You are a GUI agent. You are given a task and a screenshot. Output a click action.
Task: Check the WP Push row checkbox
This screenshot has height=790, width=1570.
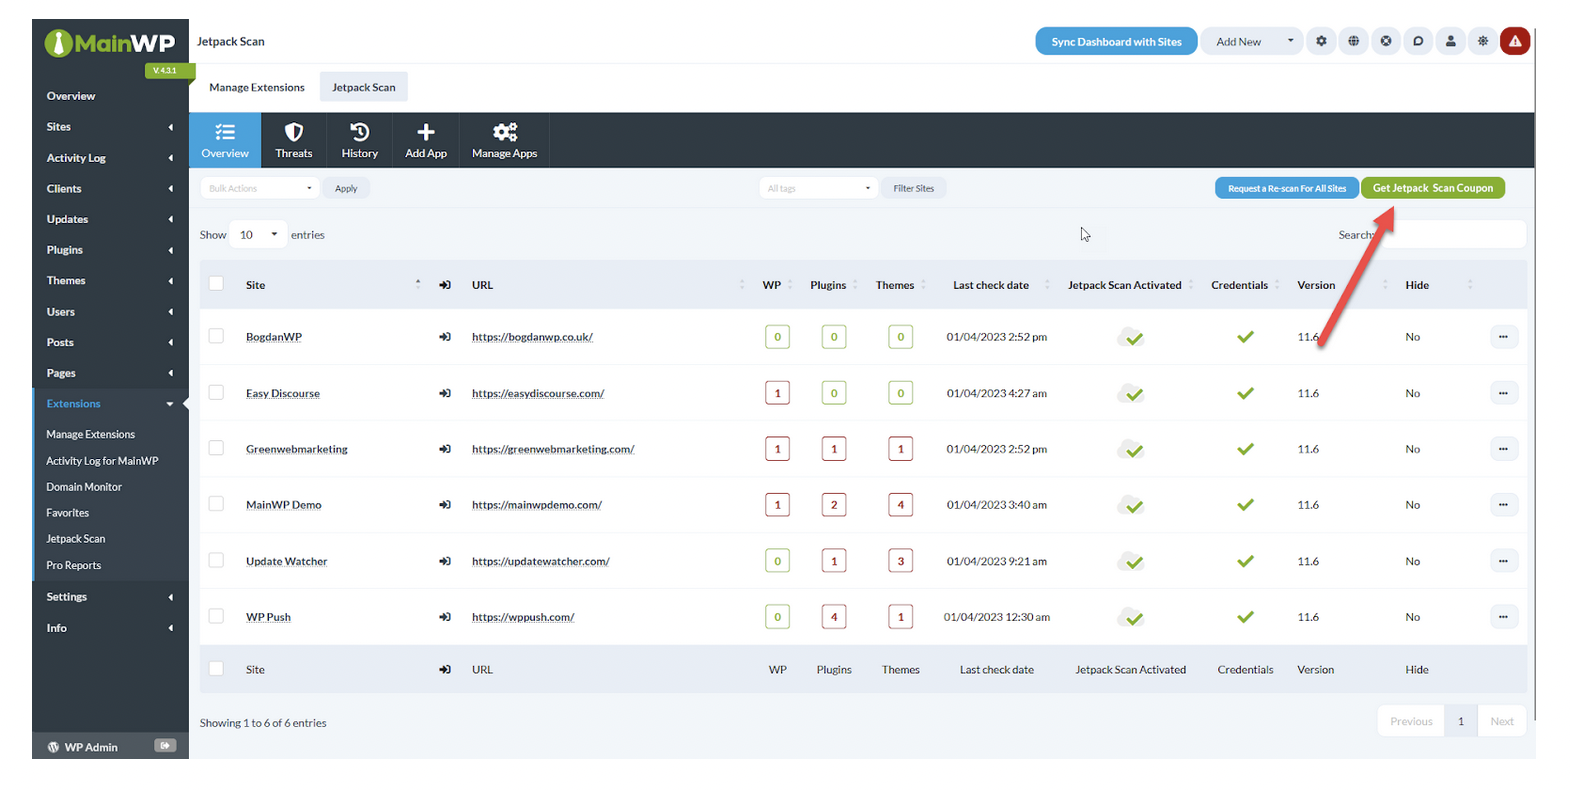(x=216, y=616)
